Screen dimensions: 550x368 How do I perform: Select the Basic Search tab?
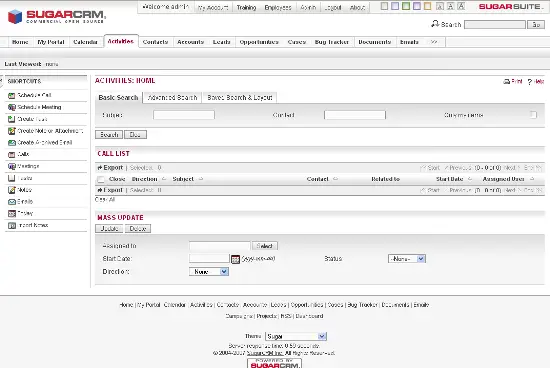(118, 98)
